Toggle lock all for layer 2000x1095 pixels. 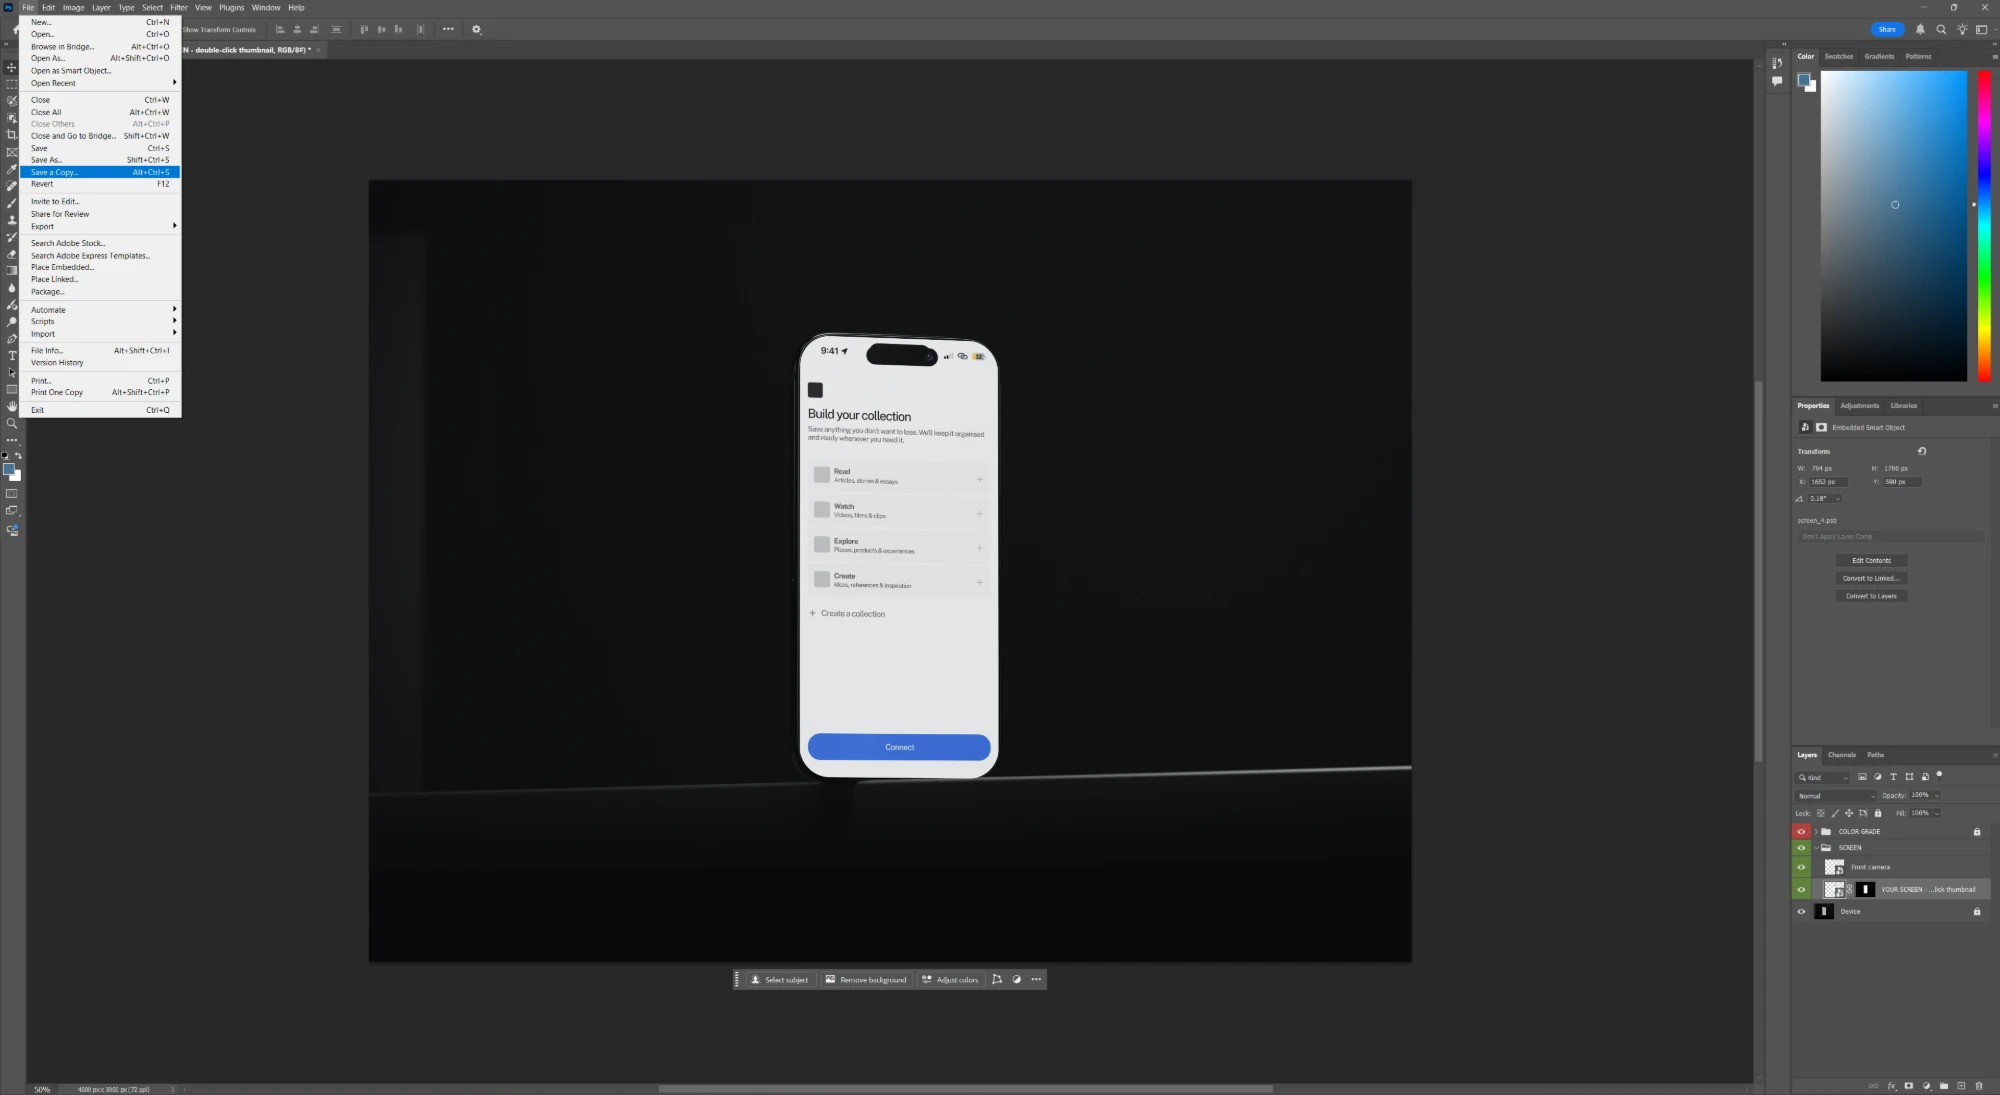point(1878,813)
